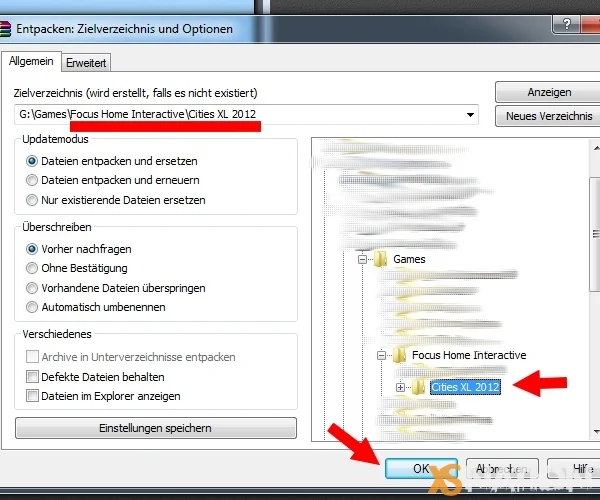Select 'Games' label in folder tree
Image resolution: width=600 pixels, height=500 pixels.
coord(409,259)
